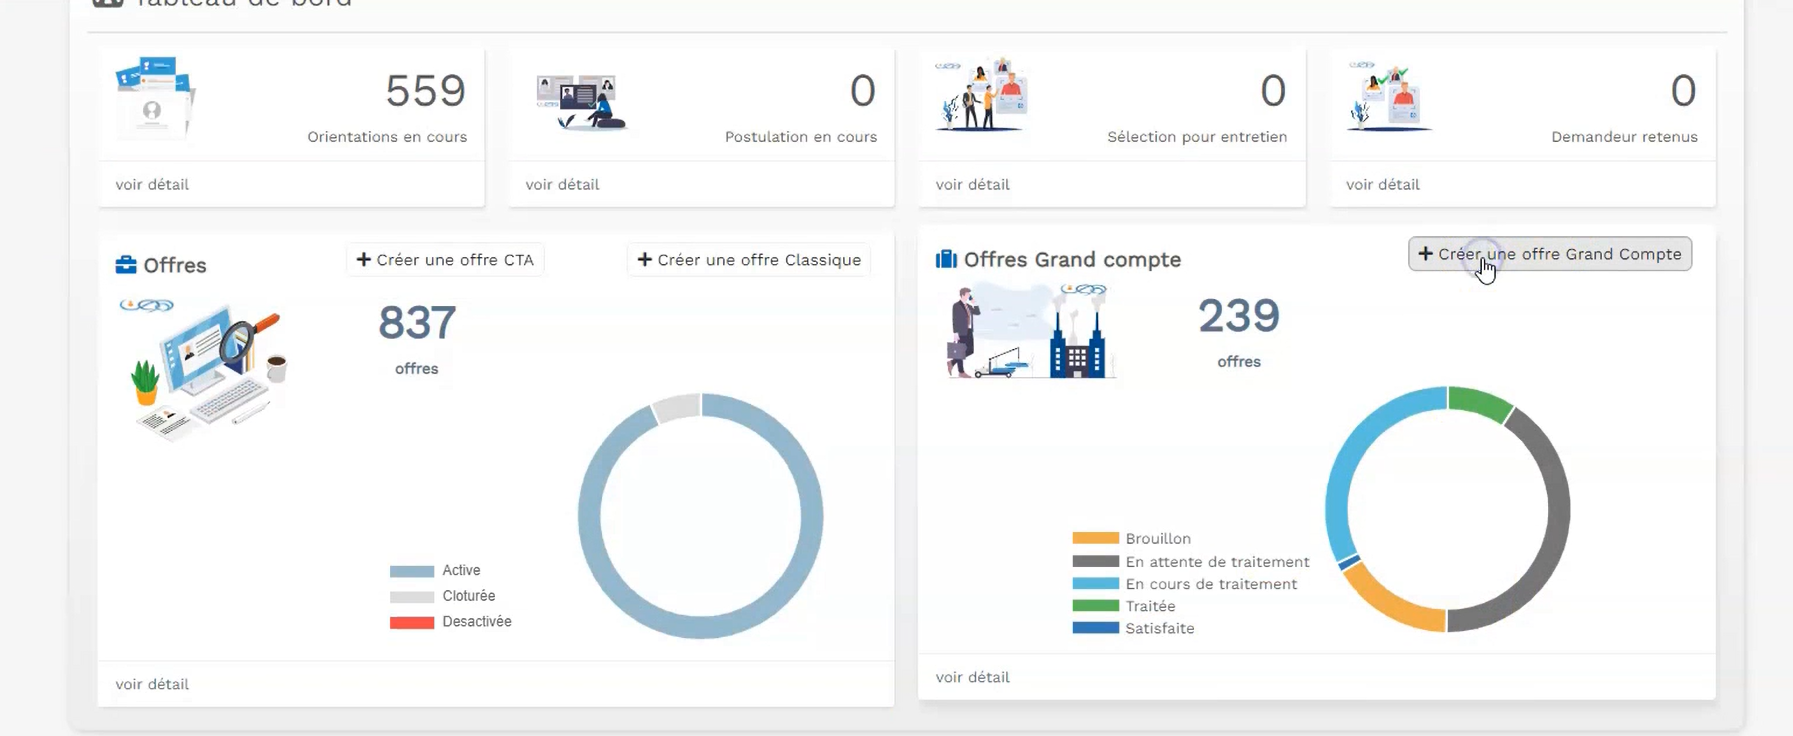
Task: Open voir détail of the Offres card
Action: pos(152,684)
